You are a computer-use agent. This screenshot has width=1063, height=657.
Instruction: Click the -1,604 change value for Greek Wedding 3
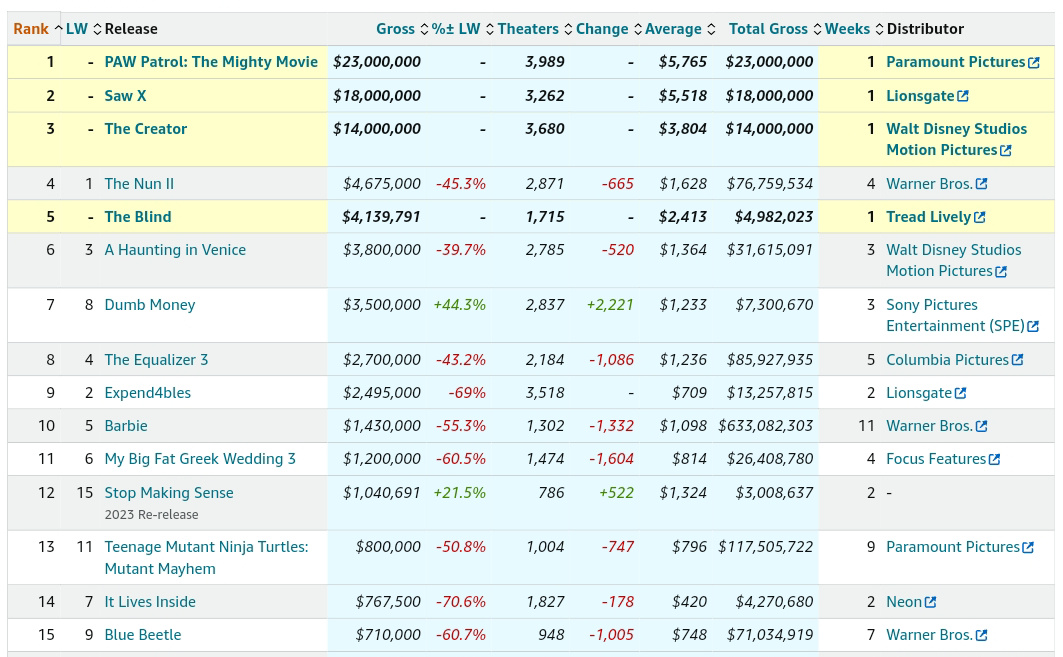611,459
